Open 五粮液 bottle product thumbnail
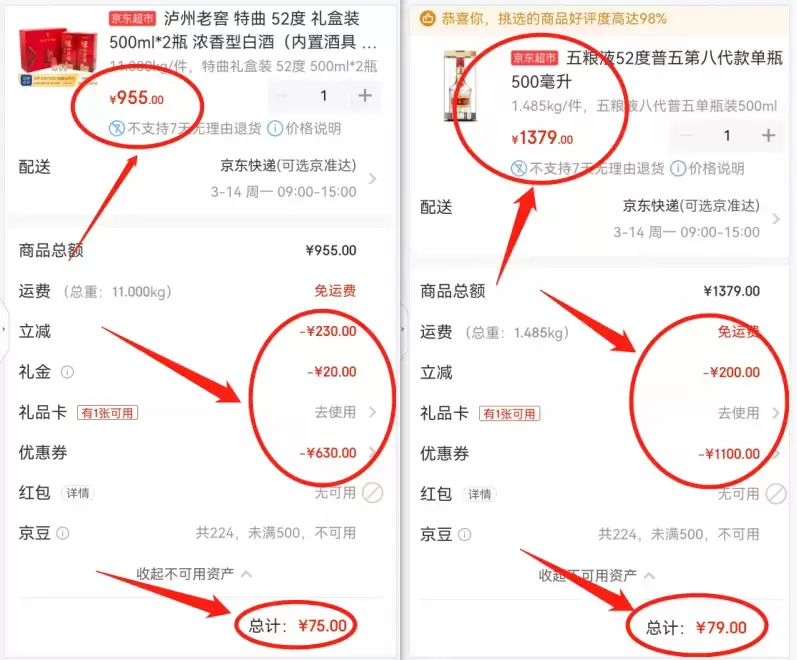The height and width of the screenshot is (660, 797). click(461, 85)
